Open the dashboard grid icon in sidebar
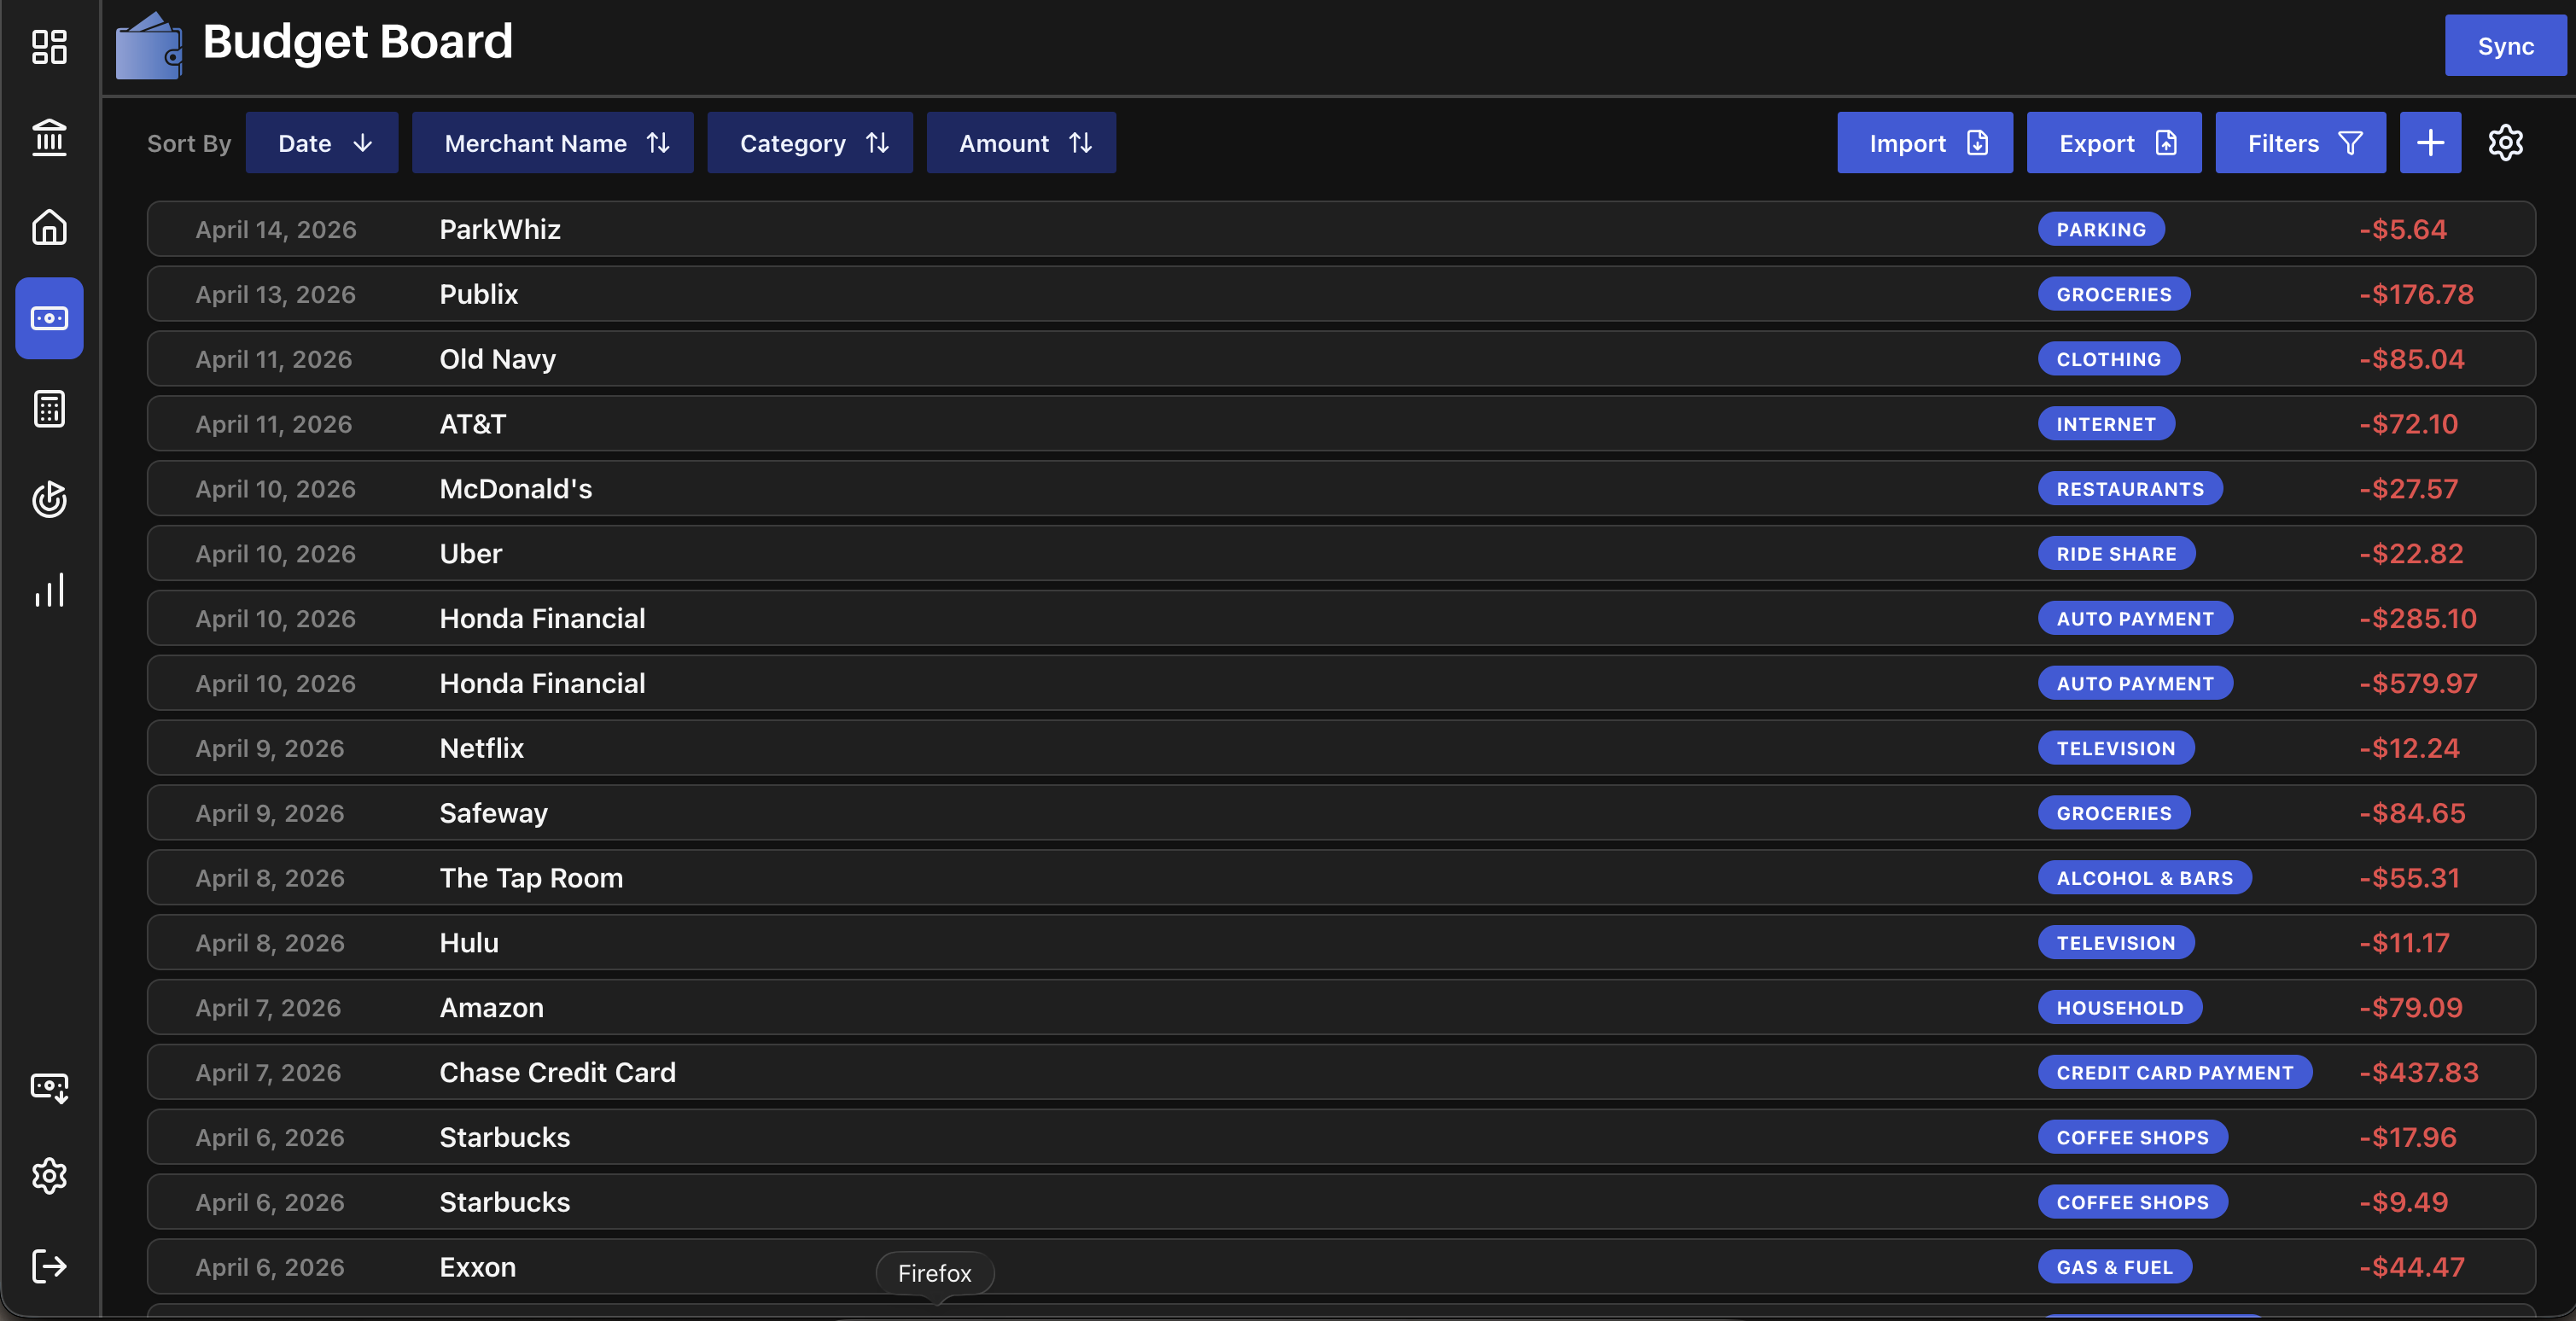Viewport: 2576px width, 1321px height. pyautogui.click(x=49, y=46)
